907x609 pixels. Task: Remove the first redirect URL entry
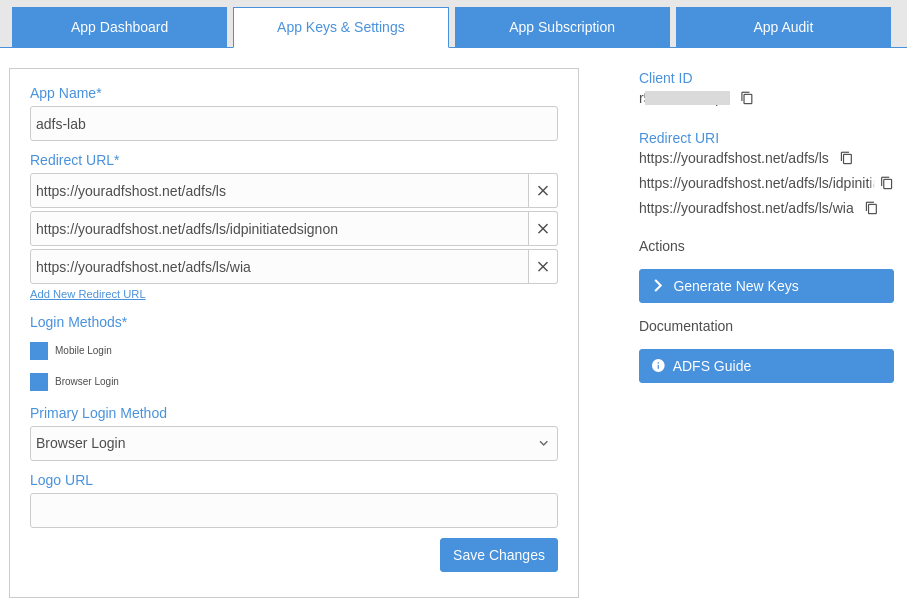coord(542,190)
